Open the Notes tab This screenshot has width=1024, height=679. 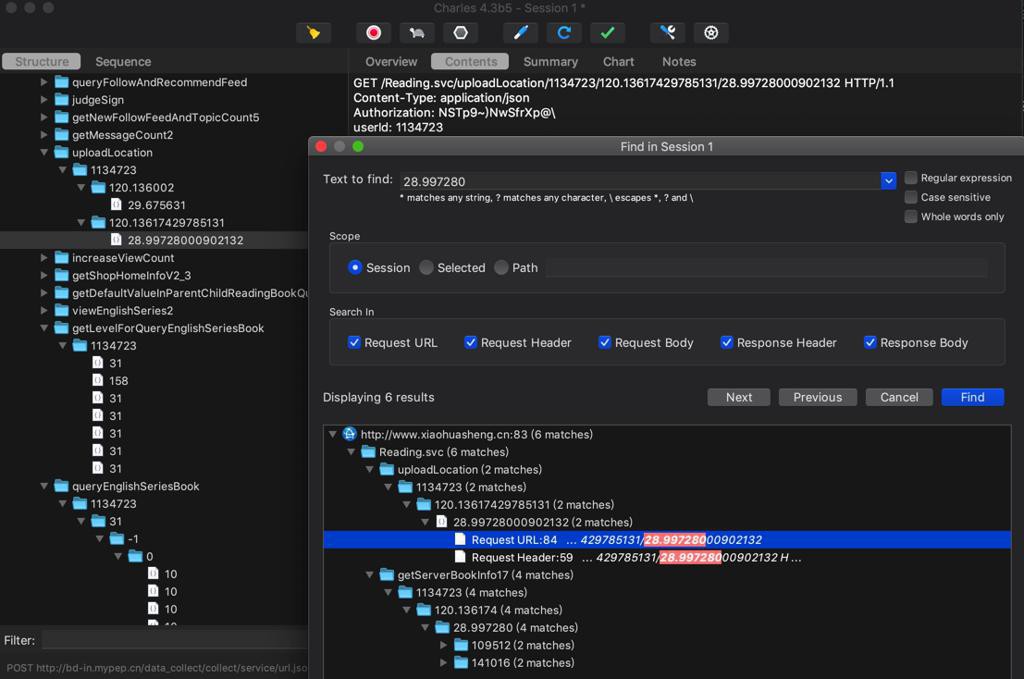[x=679, y=61]
